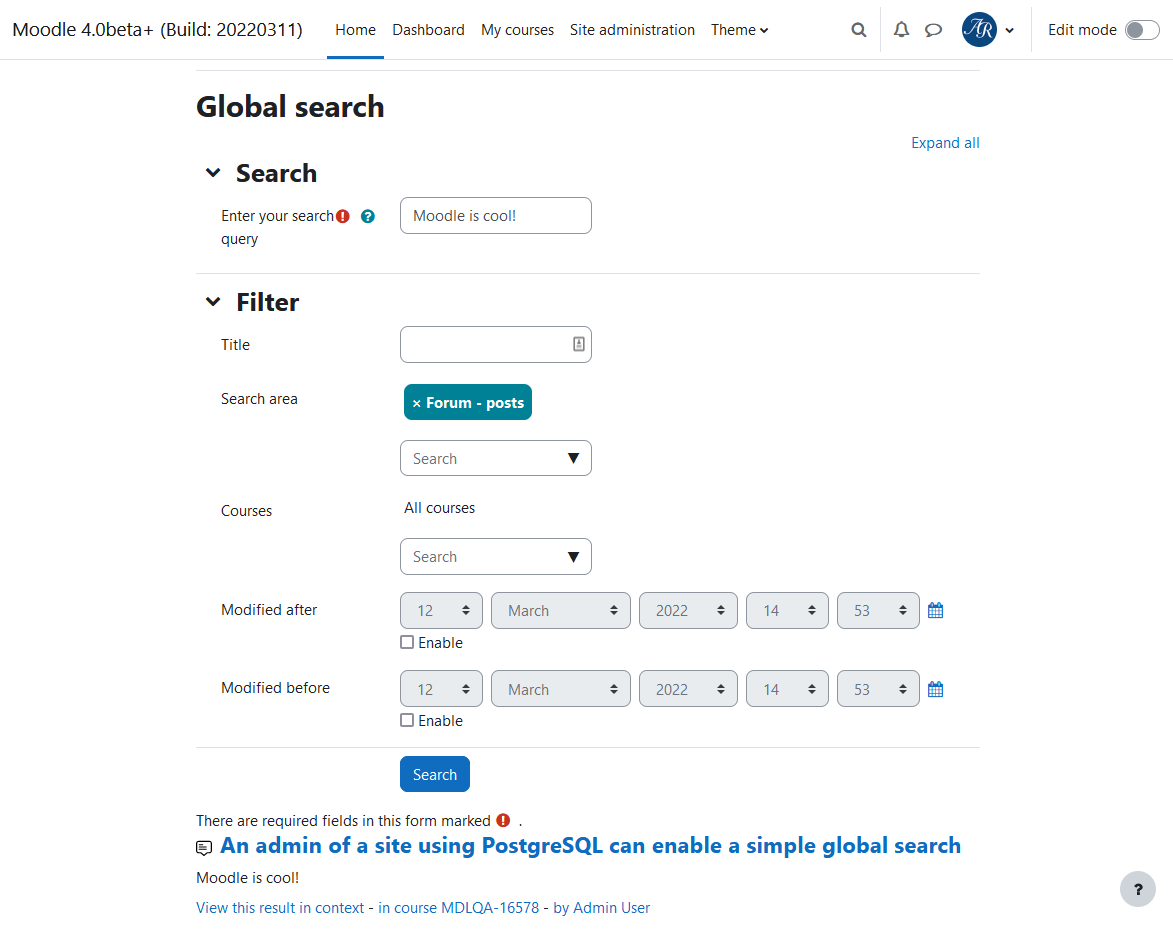Click the All courses text
This screenshot has height=933, width=1173.
pos(439,508)
